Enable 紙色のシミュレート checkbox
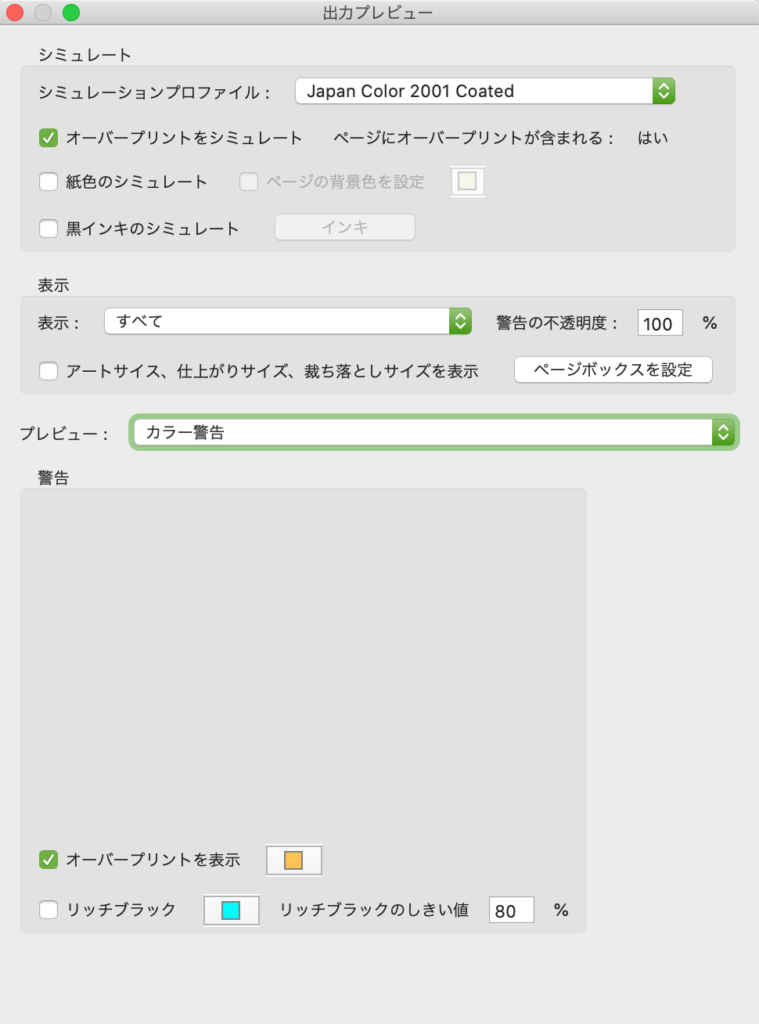The width and height of the screenshot is (759, 1024). pos(48,182)
